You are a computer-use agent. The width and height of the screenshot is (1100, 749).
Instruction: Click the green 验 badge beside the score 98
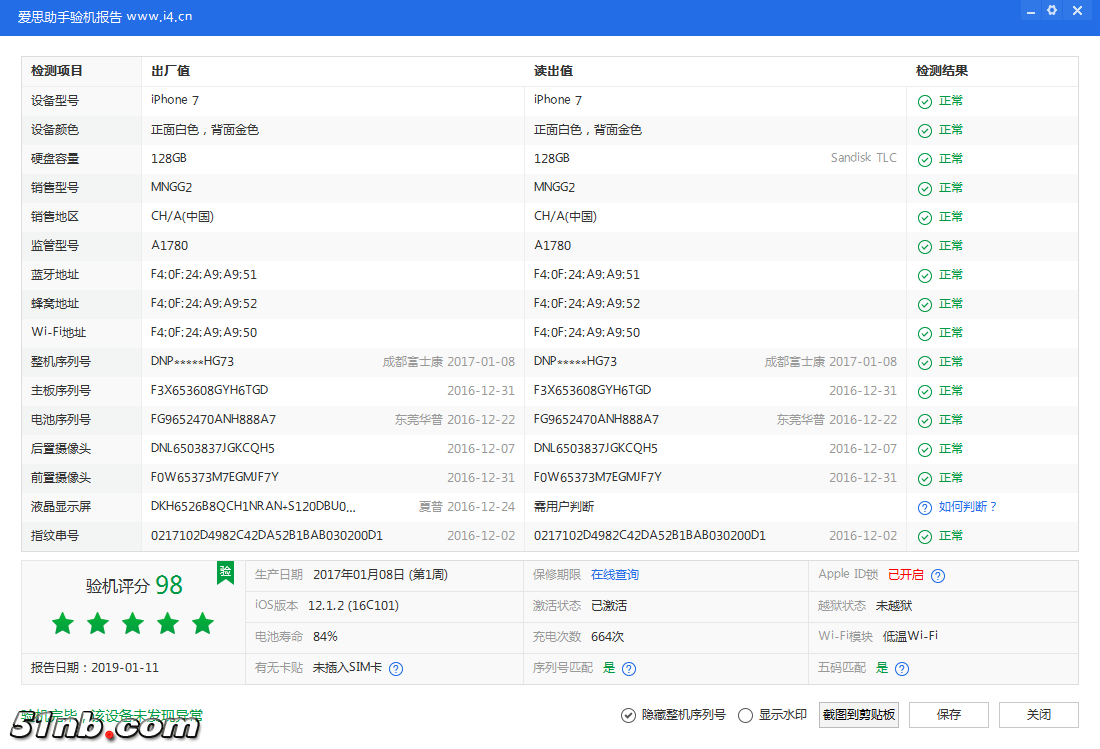tap(225, 573)
